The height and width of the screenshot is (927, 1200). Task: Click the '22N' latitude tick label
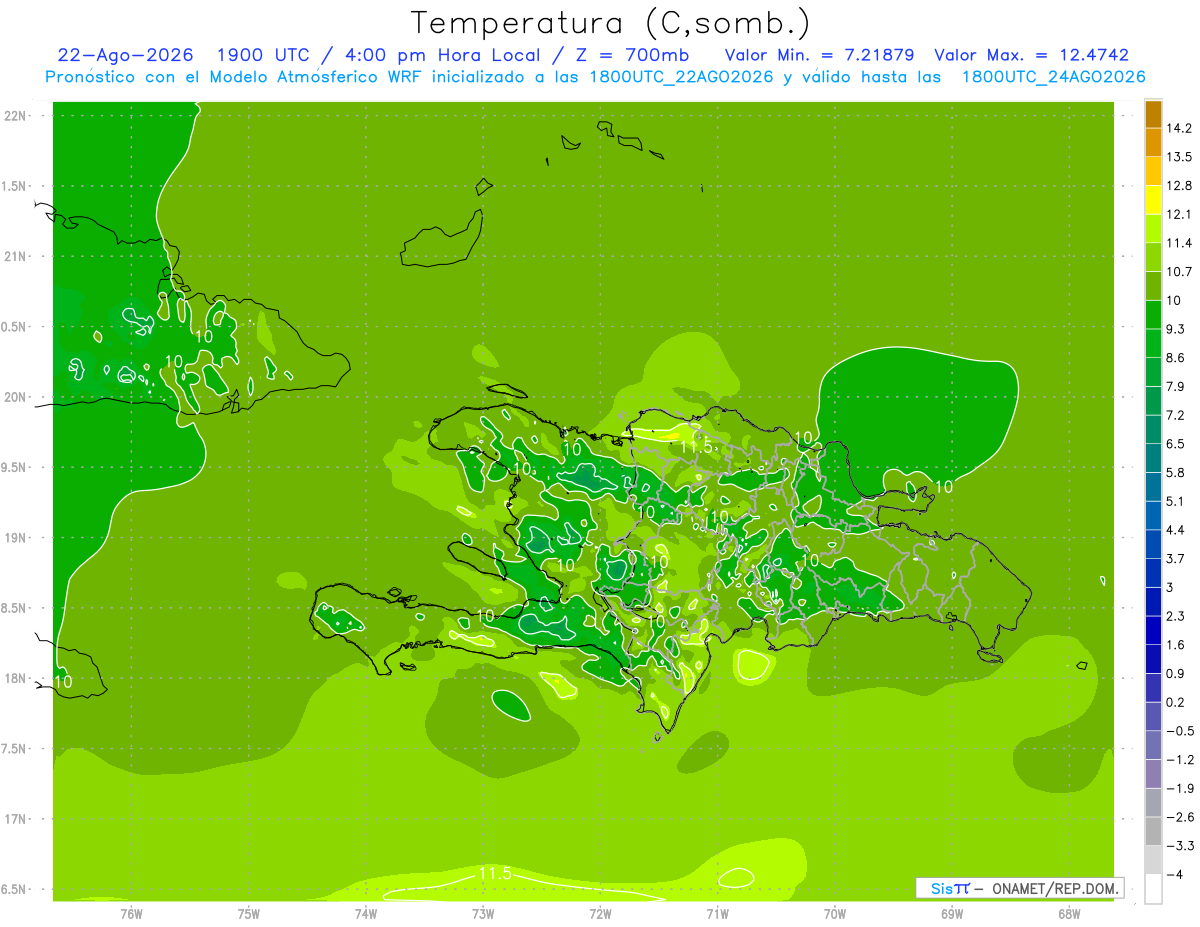(15, 115)
